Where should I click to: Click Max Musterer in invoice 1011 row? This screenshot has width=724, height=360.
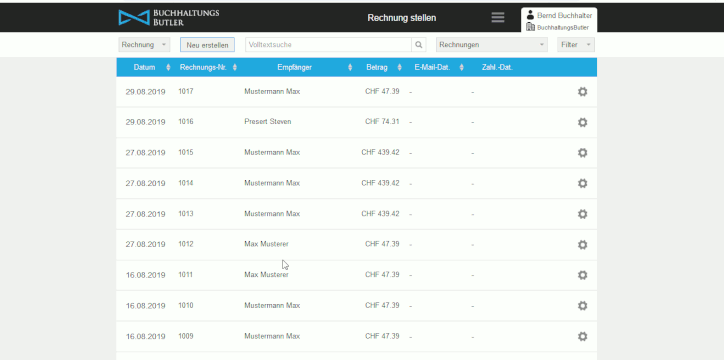pos(266,275)
